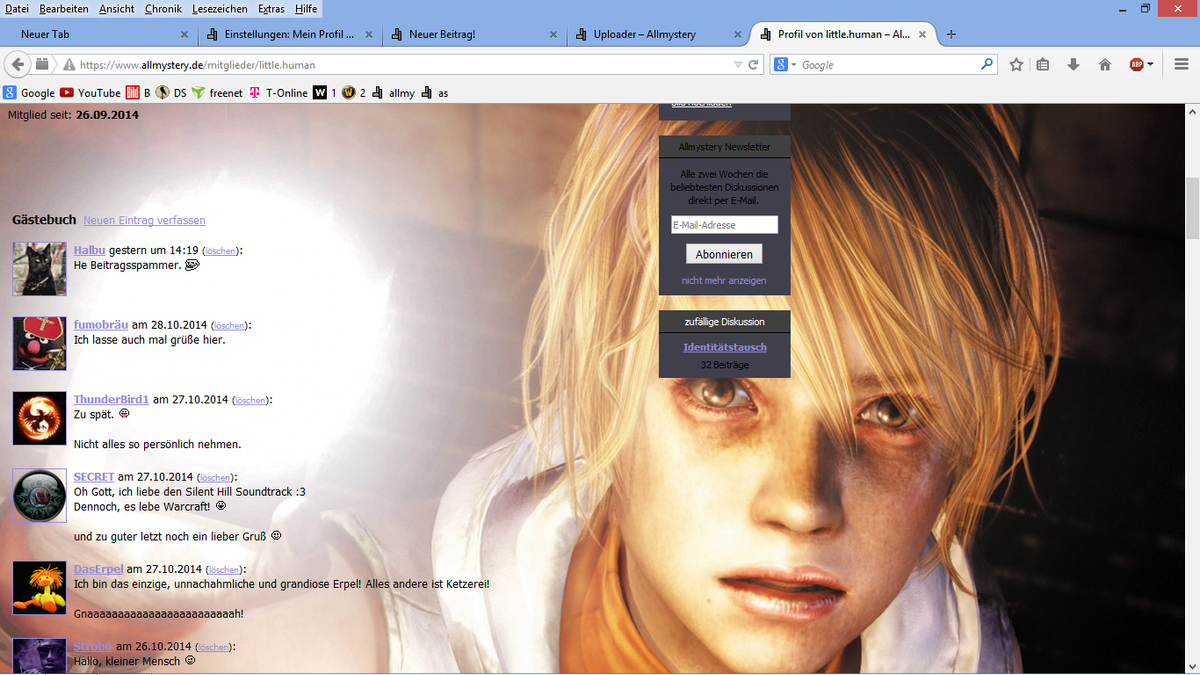Open the Google bookmark
The height and width of the screenshot is (675, 1200).
pos(29,93)
